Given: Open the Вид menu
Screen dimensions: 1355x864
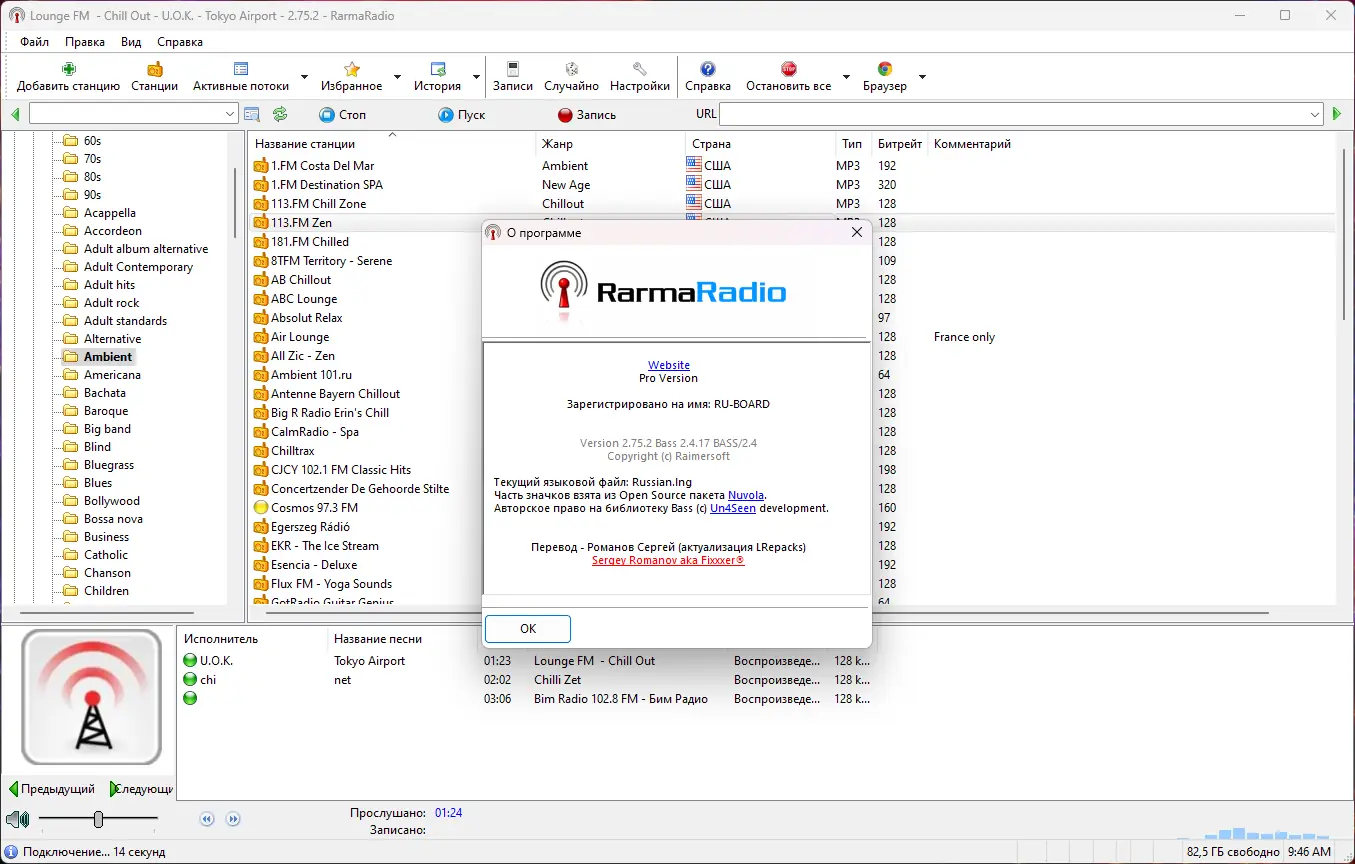Looking at the screenshot, I should (131, 42).
